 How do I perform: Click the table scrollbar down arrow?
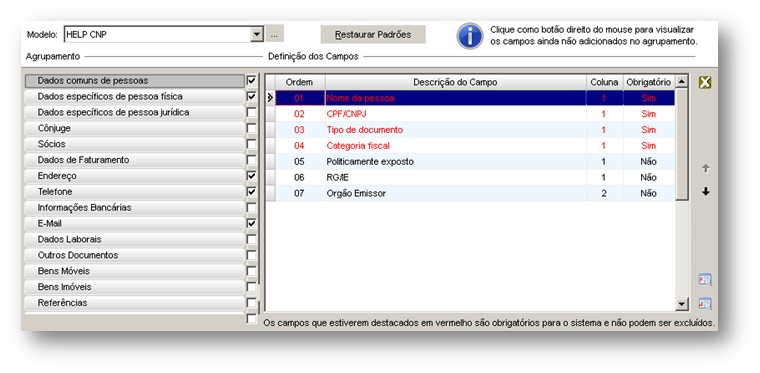[x=682, y=304]
